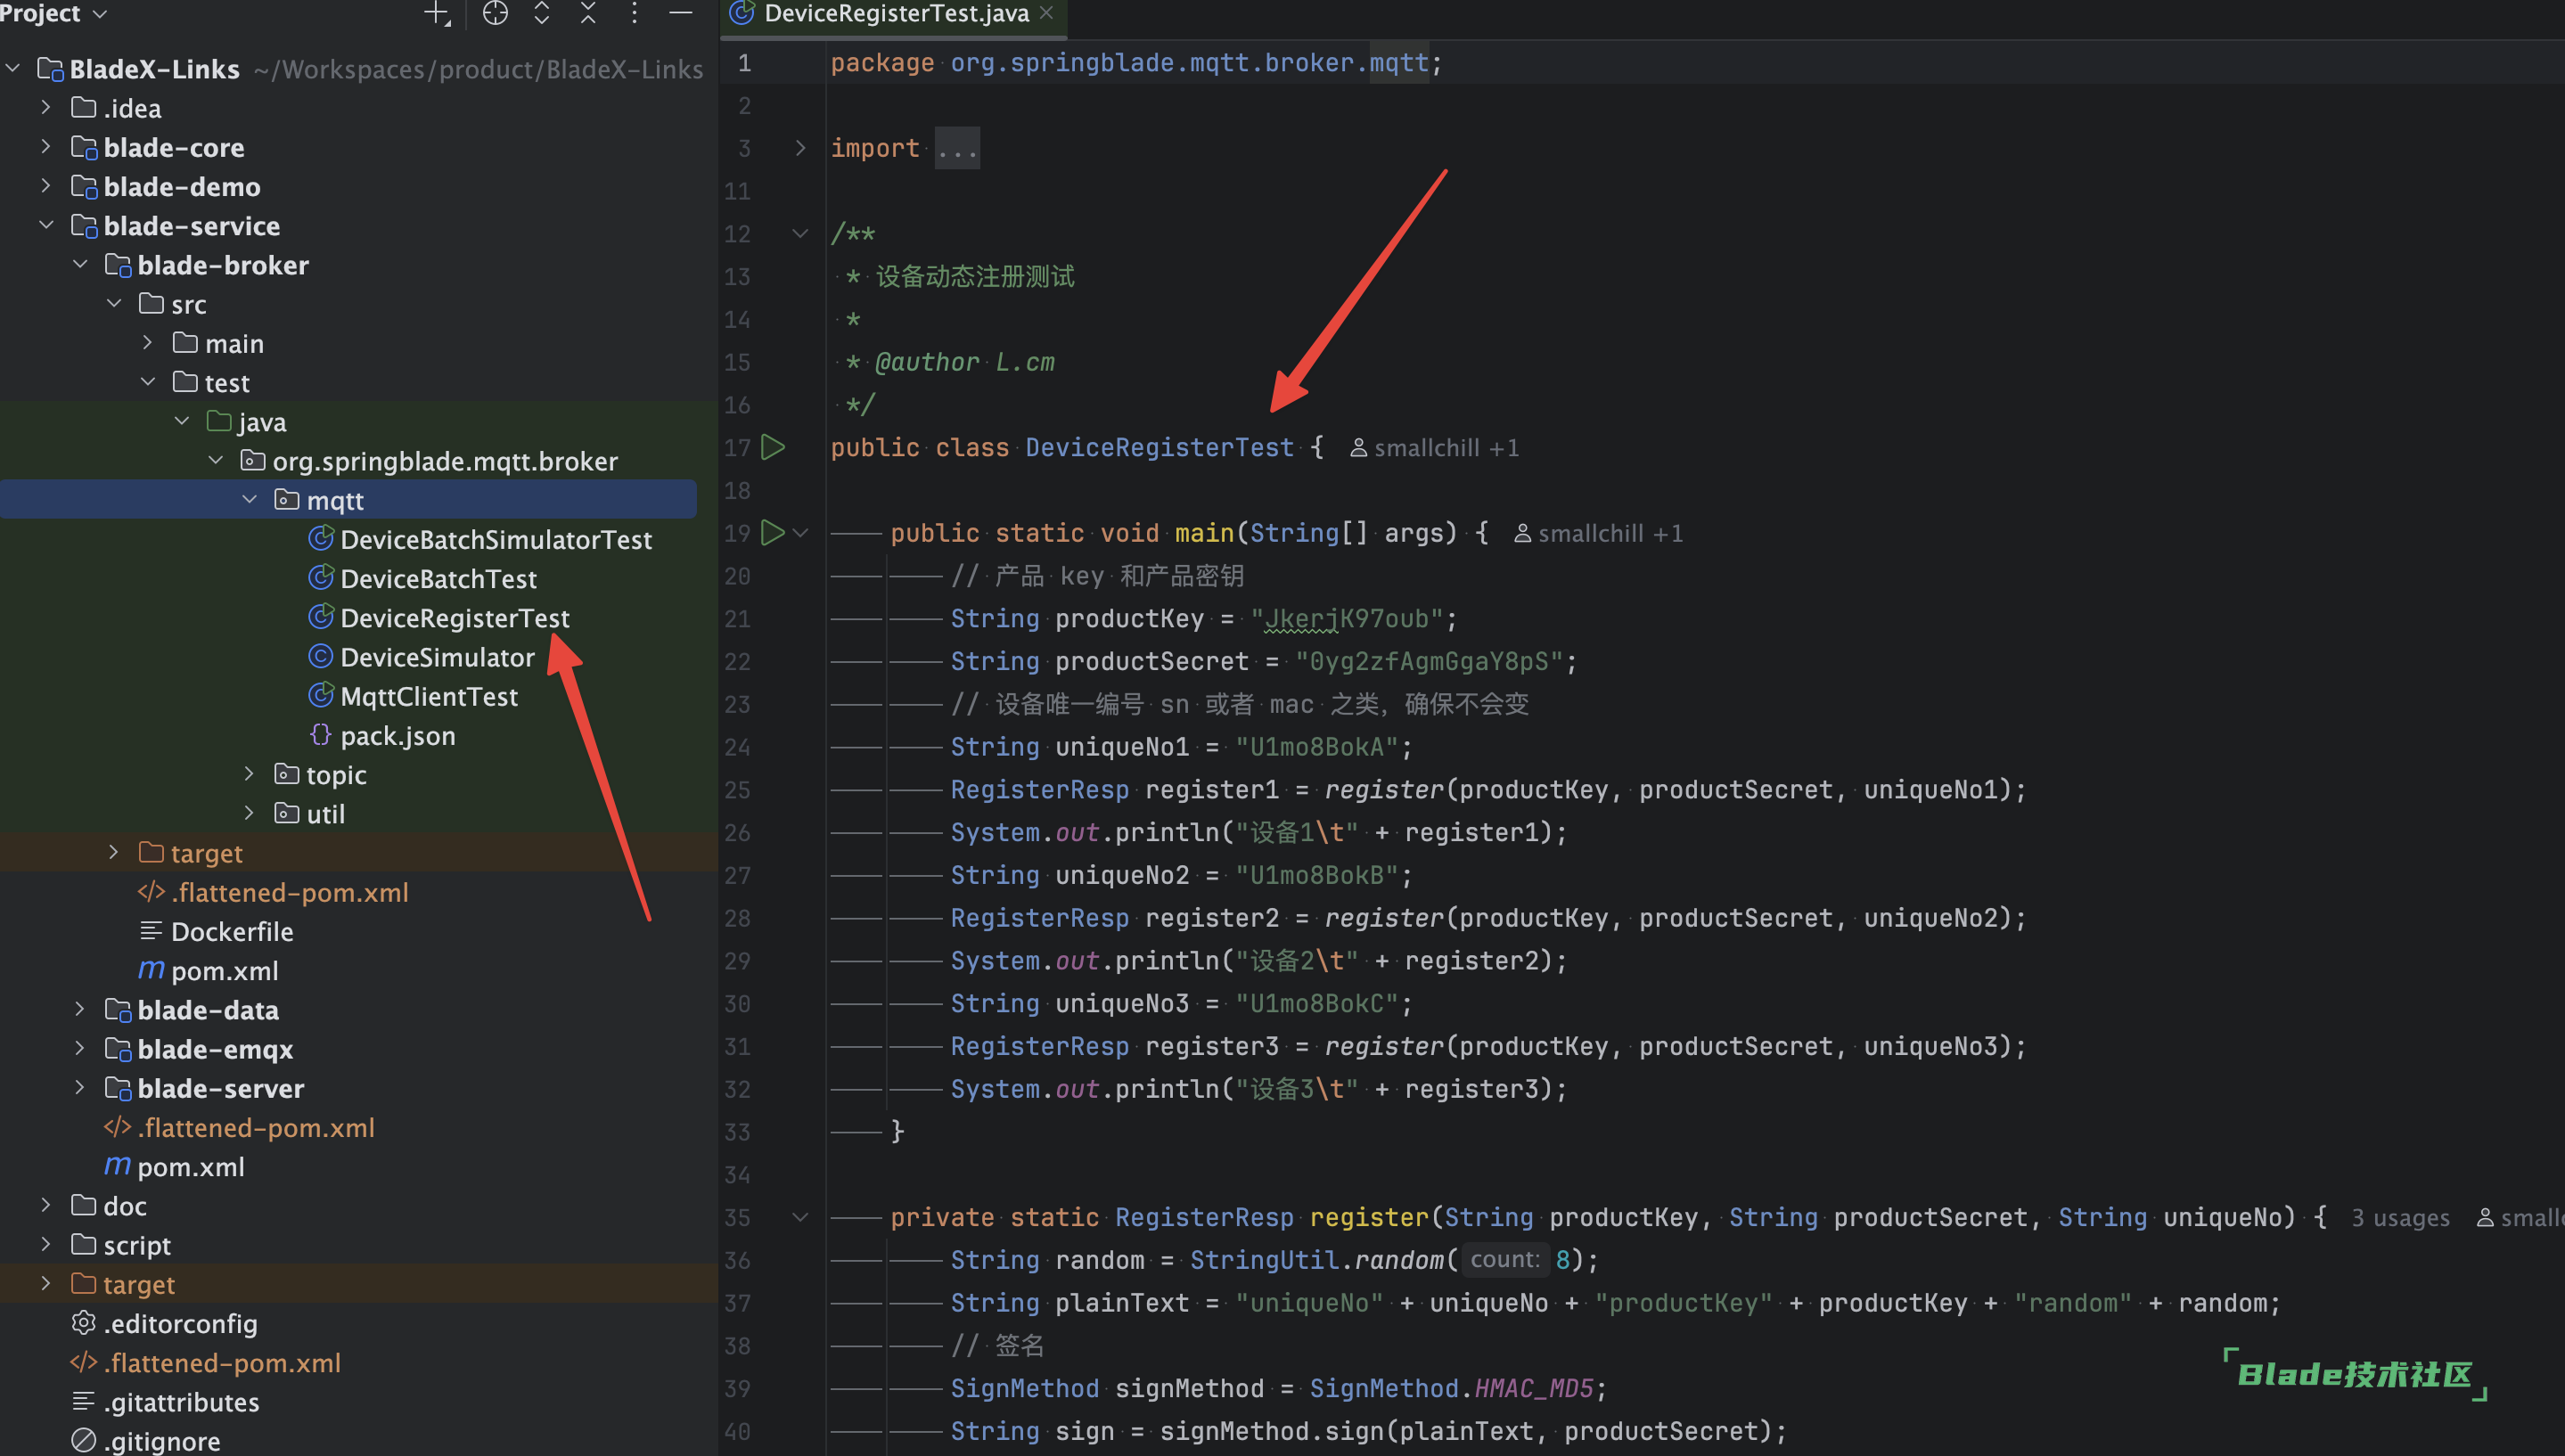The width and height of the screenshot is (2565, 1456).
Task: Click the select opened file crosshair icon
Action: tap(495, 13)
